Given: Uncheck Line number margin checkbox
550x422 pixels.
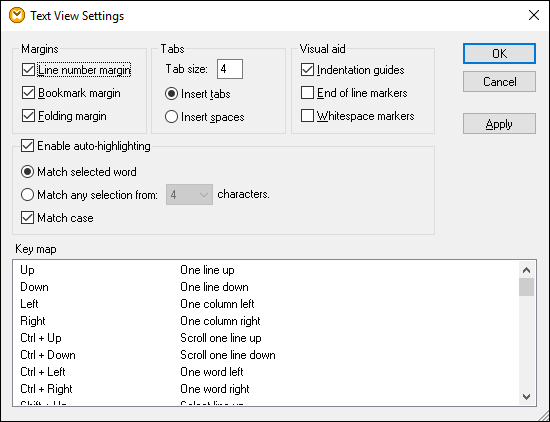Looking at the screenshot, I should pyautogui.click(x=28, y=70).
